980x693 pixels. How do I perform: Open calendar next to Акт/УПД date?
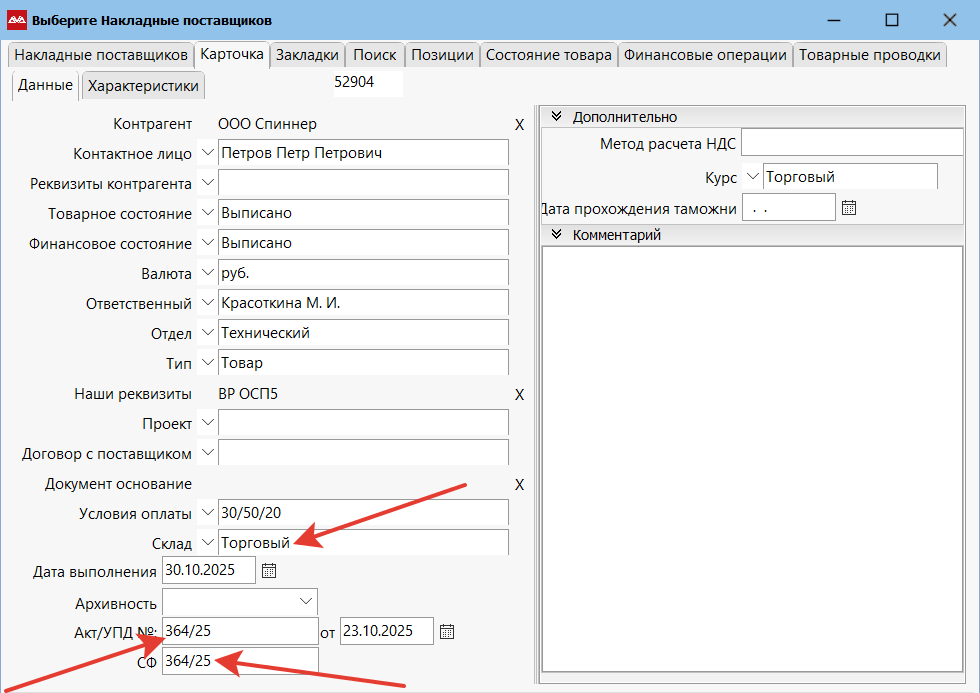tap(447, 631)
